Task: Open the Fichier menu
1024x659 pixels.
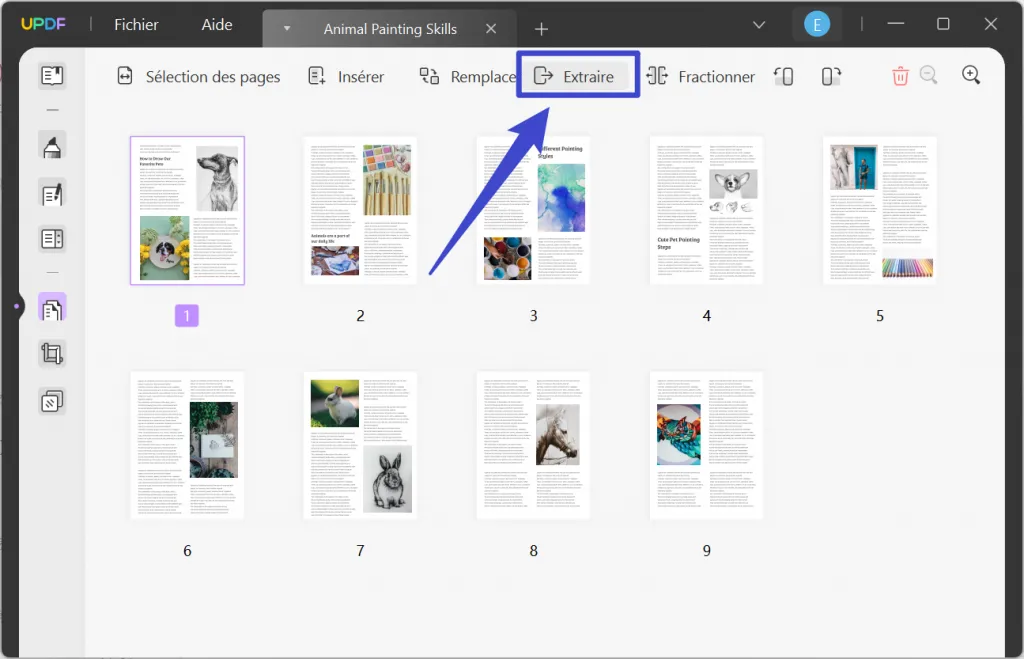Action: [x=136, y=25]
